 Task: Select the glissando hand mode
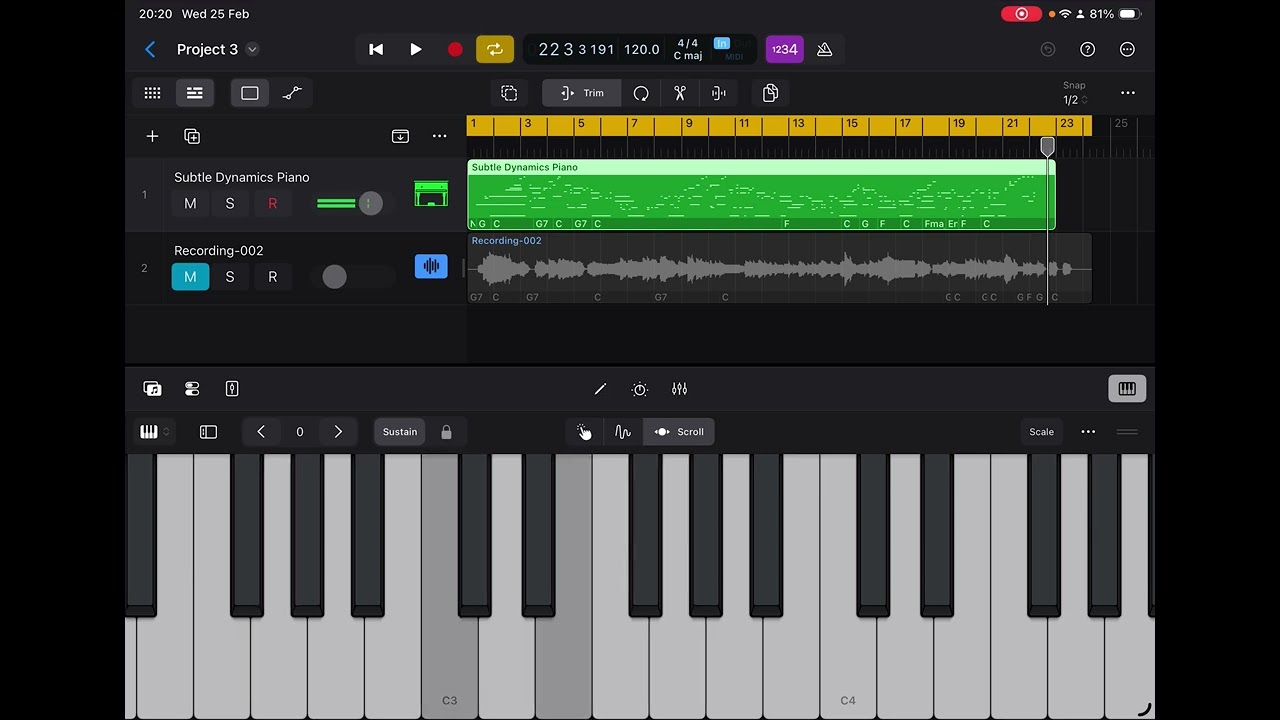point(584,432)
